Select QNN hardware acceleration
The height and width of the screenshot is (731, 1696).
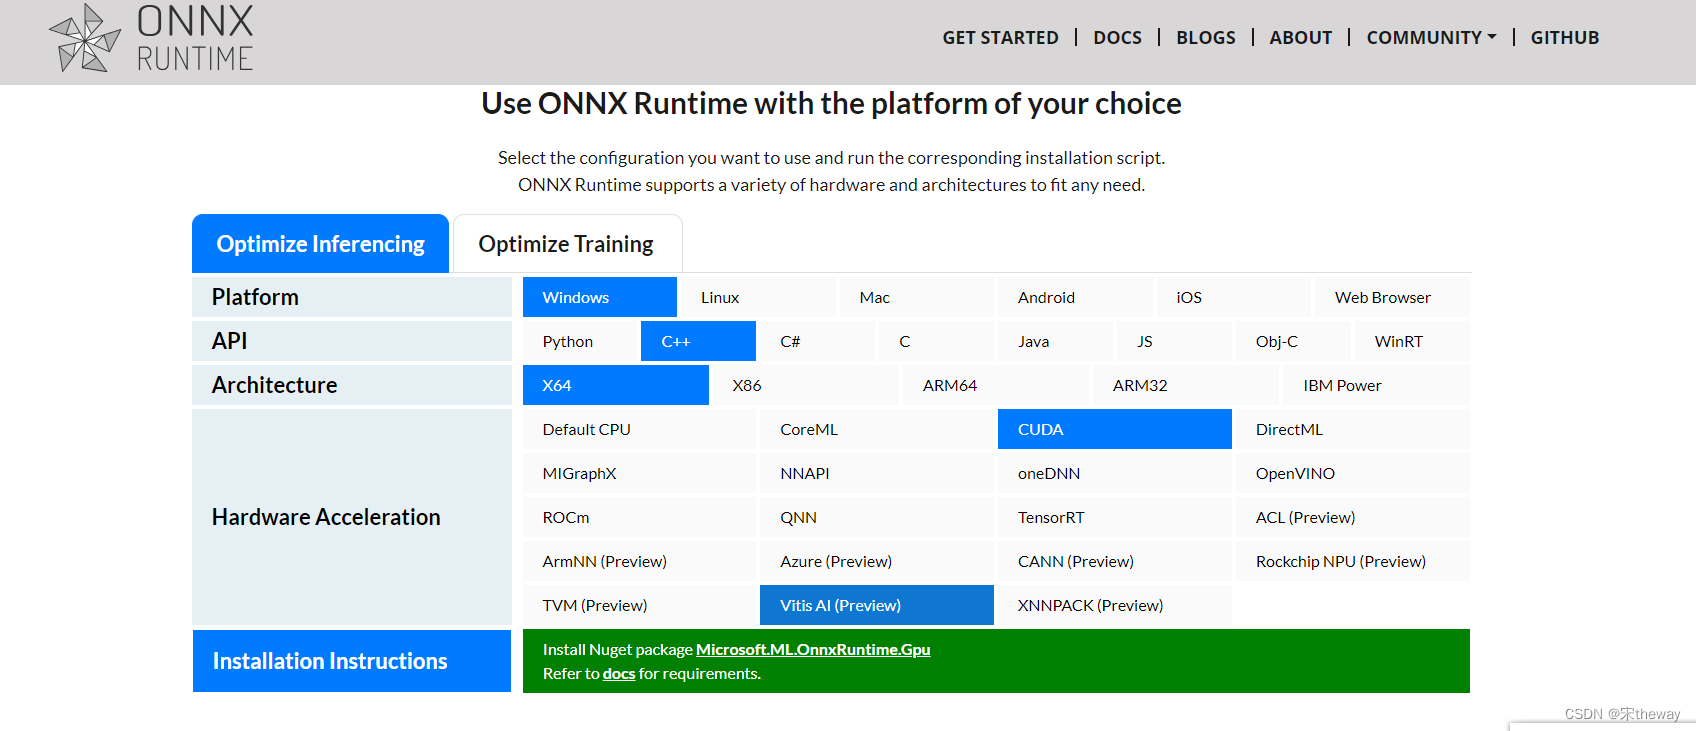(877, 517)
